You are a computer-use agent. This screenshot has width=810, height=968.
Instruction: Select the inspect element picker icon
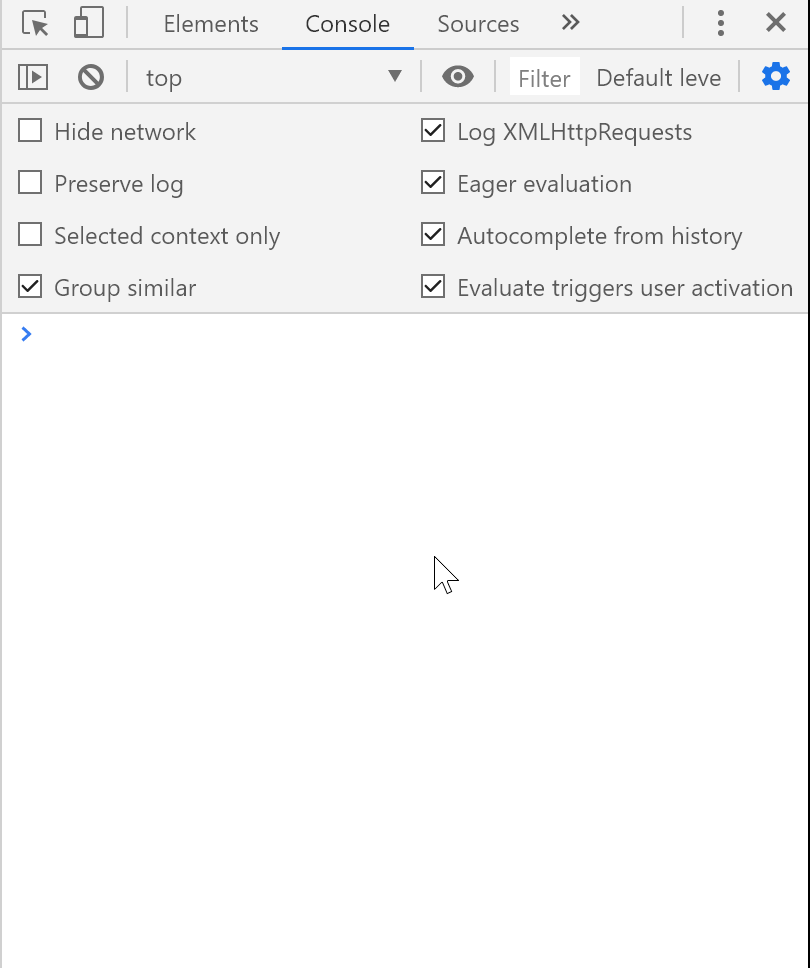(x=35, y=24)
